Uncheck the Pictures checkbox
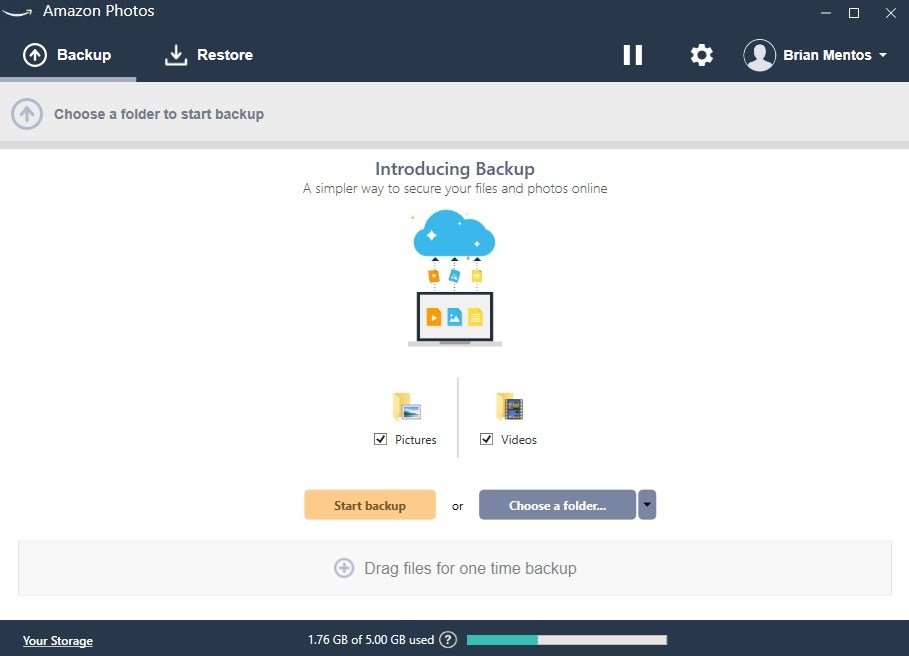This screenshot has width=909, height=656. click(380, 439)
